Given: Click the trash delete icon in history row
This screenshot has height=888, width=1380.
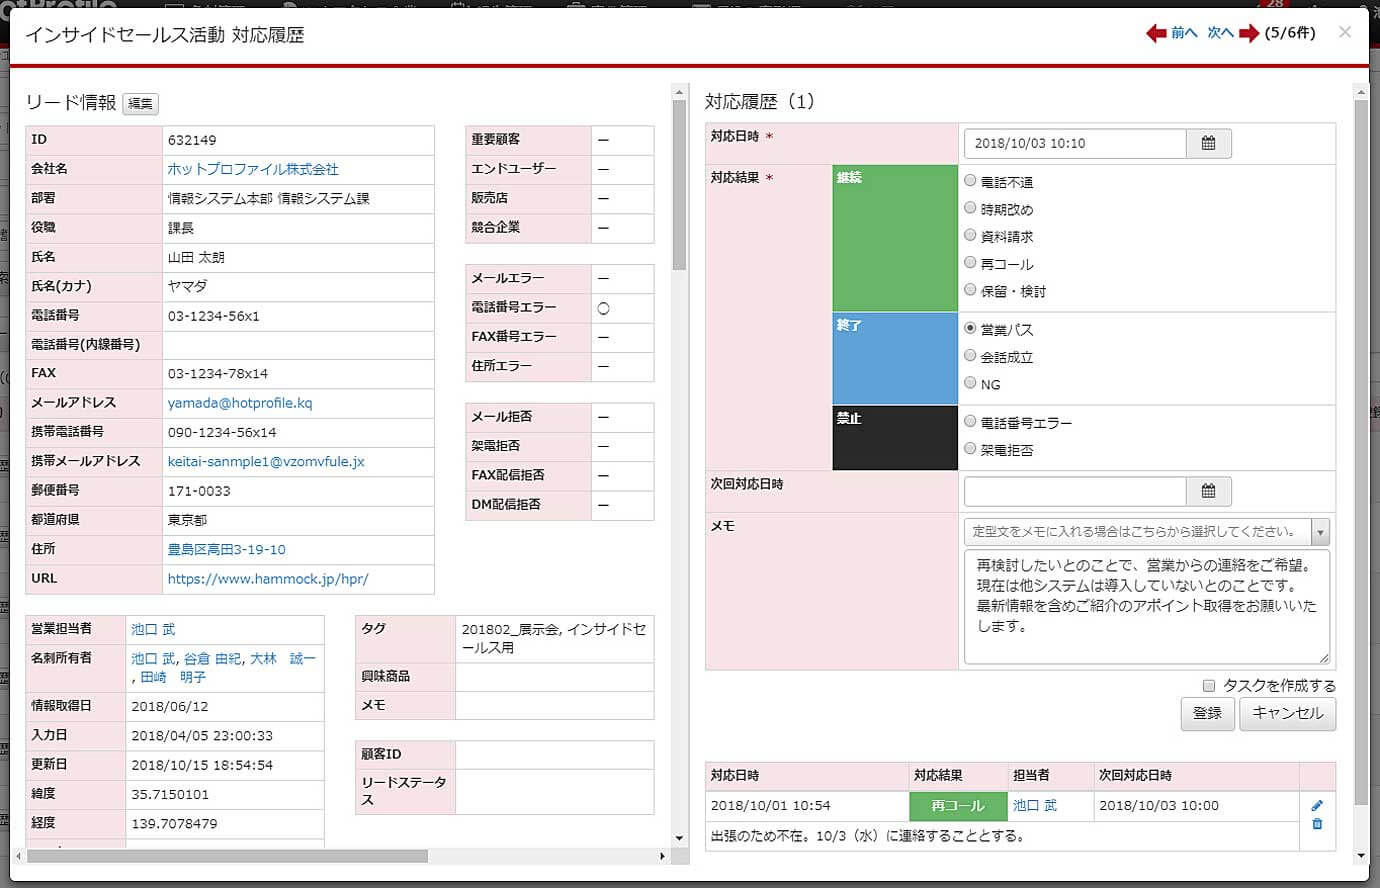Looking at the screenshot, I should [x=1317, y=824].
